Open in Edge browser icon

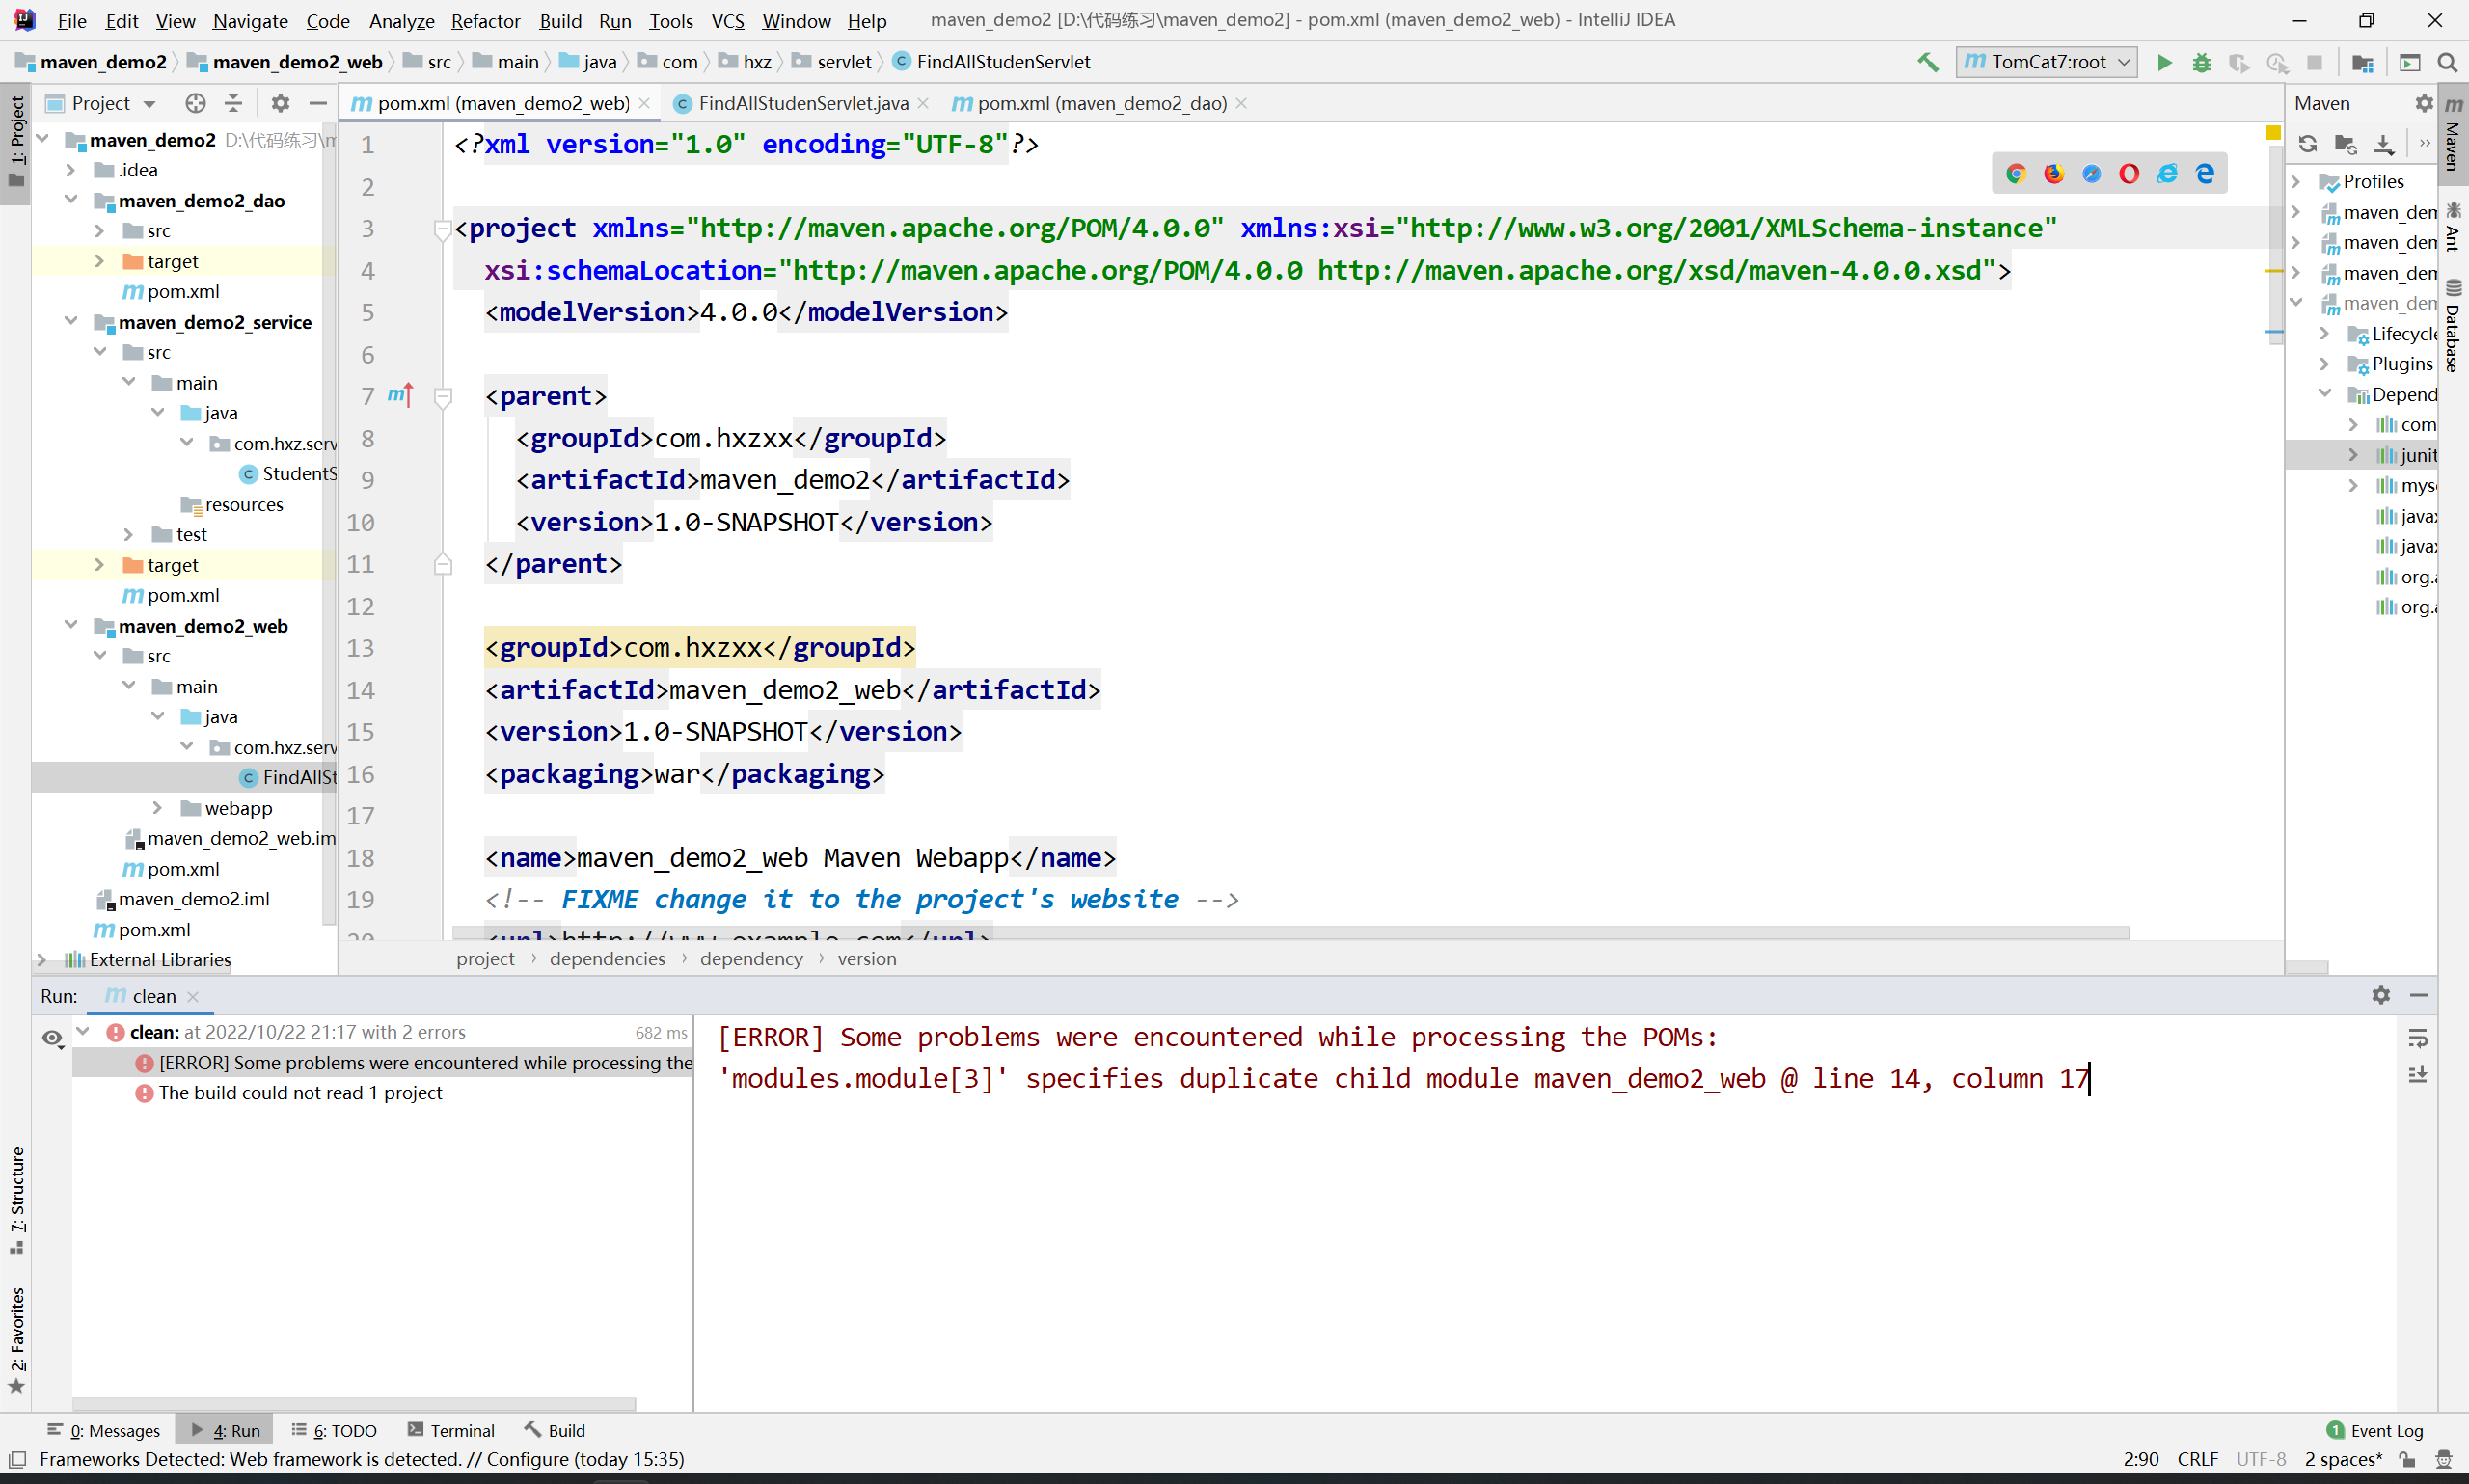[2205, 174]
